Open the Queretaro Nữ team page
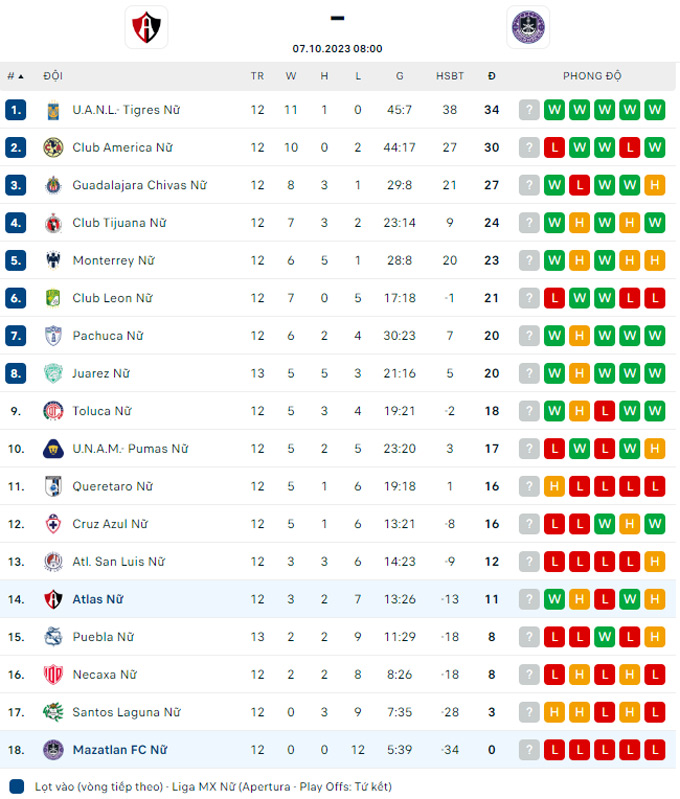680x799 pixels. tap(112, 486)
